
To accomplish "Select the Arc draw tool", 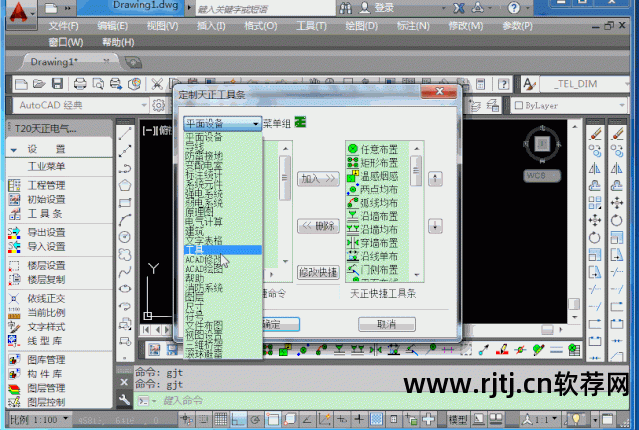I will pos(125,220).
